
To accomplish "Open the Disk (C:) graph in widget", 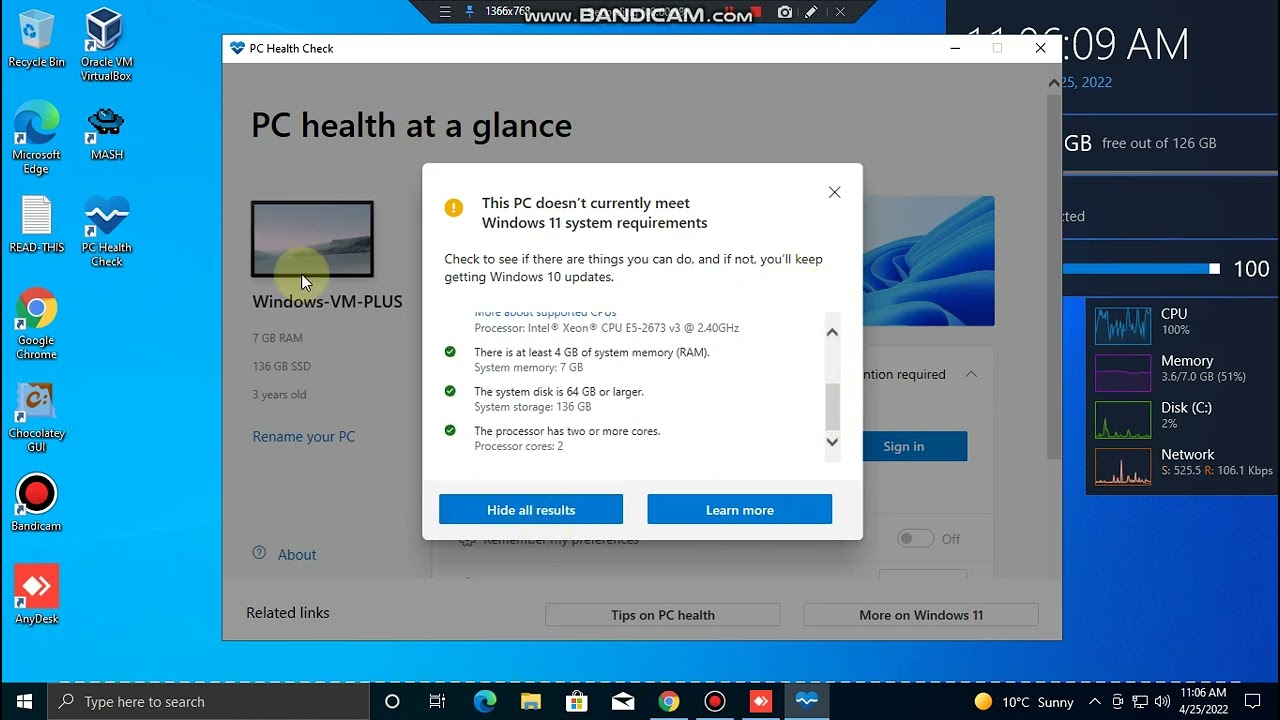I will point(1123,419).
